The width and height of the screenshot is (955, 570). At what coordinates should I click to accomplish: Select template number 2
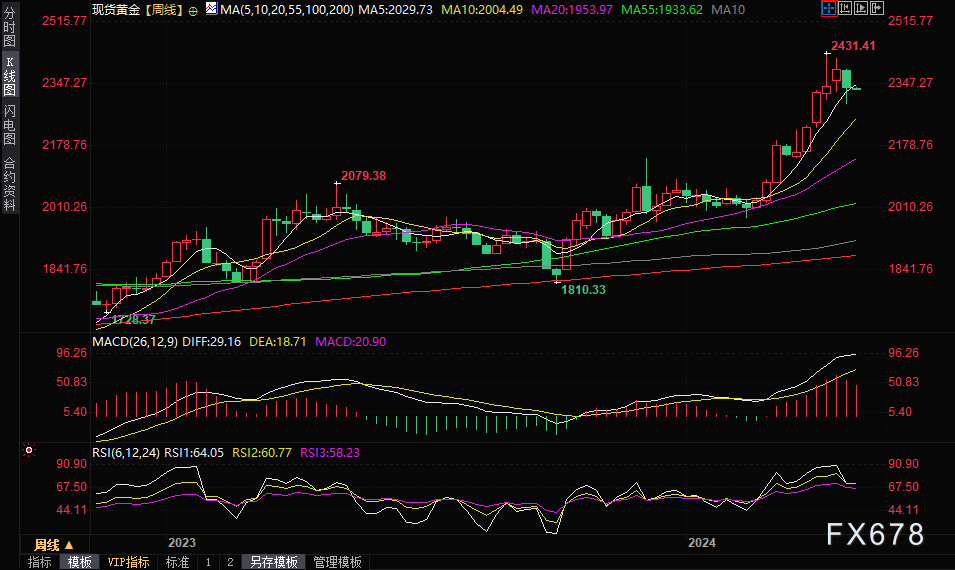(x=229, y=562)
